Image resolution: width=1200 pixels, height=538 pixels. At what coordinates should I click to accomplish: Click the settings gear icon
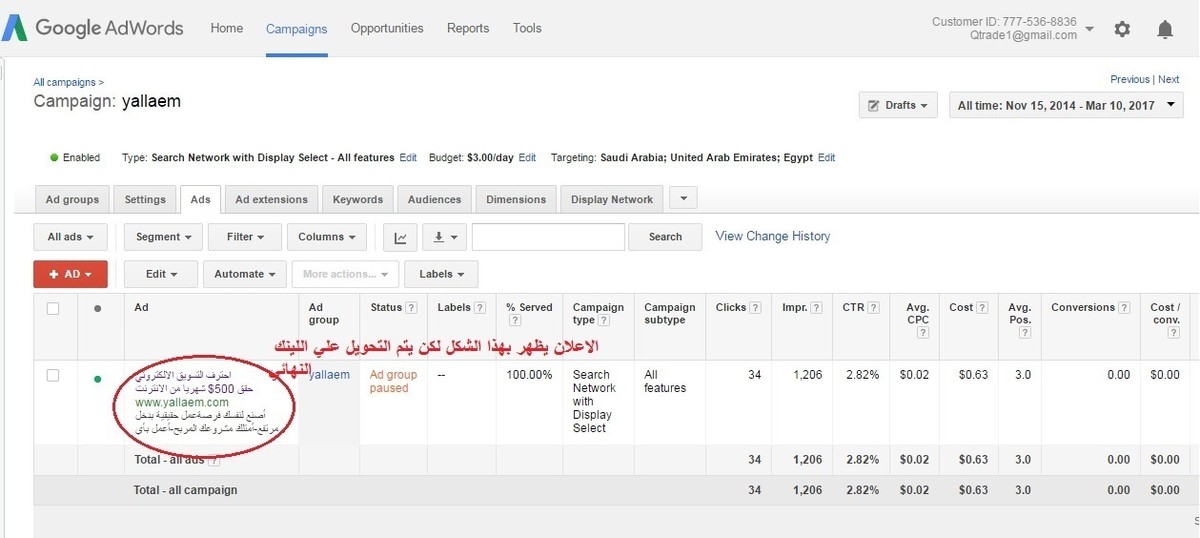click(1122, 29)
